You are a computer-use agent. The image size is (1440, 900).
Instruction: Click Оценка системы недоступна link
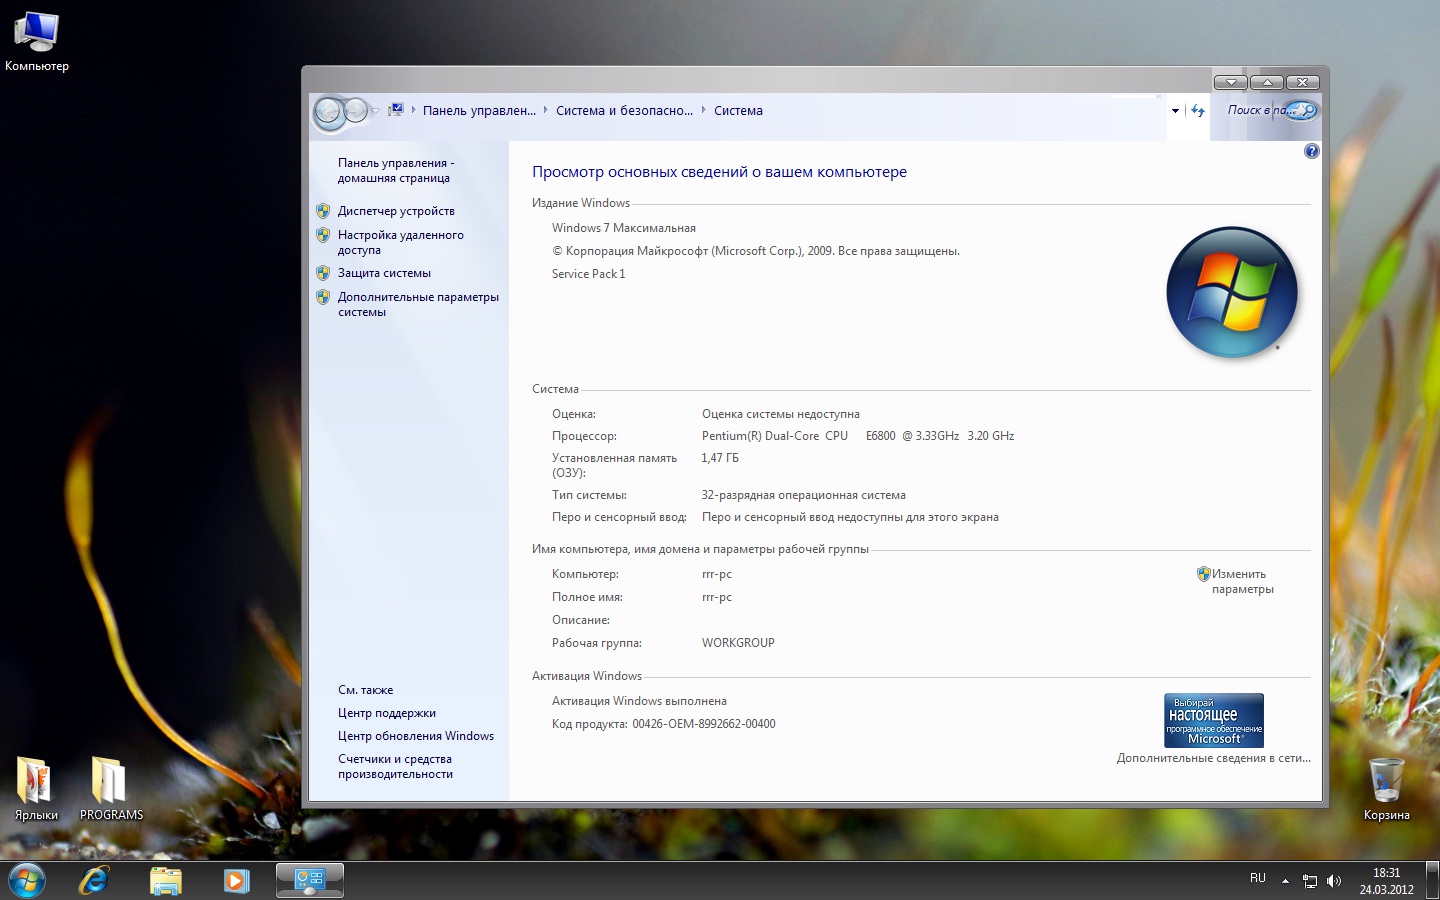coord(780,414)
